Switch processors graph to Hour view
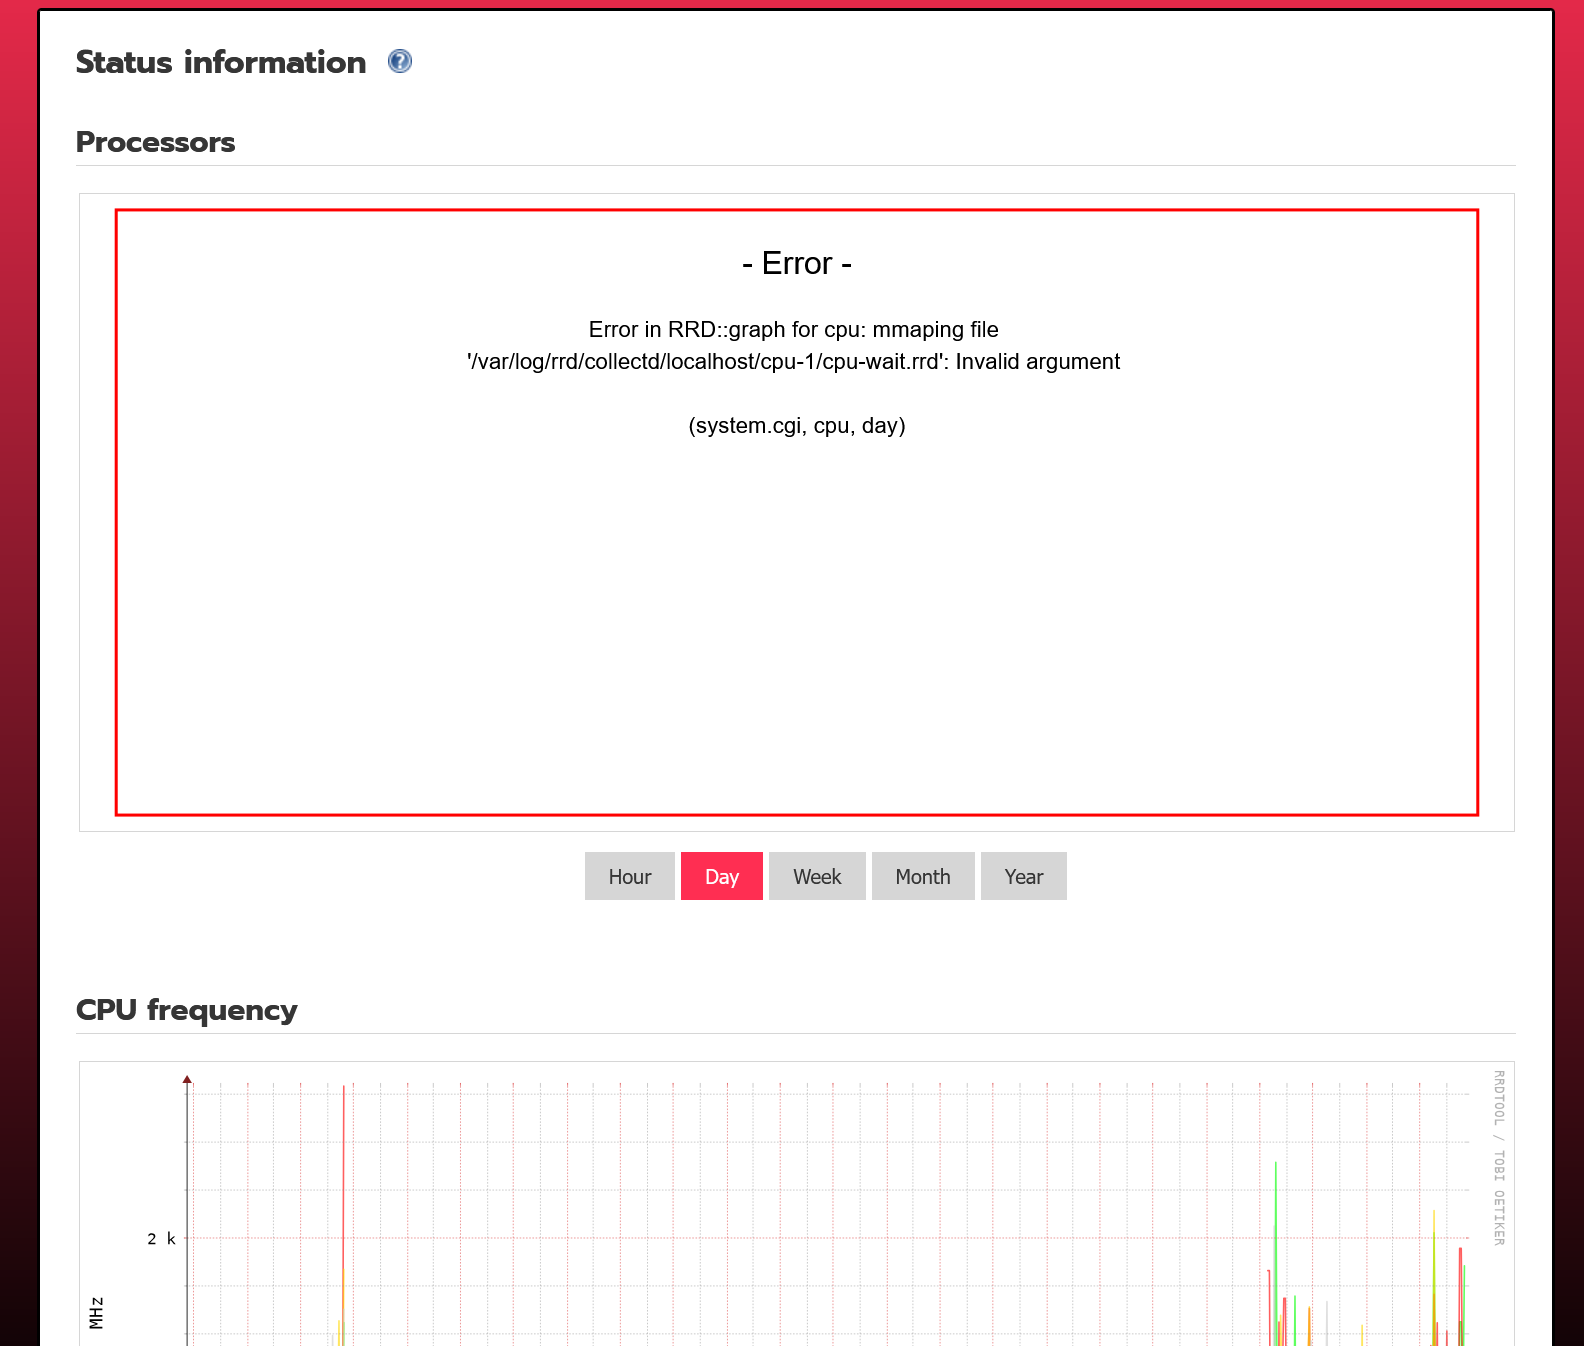 pos(630,876)
